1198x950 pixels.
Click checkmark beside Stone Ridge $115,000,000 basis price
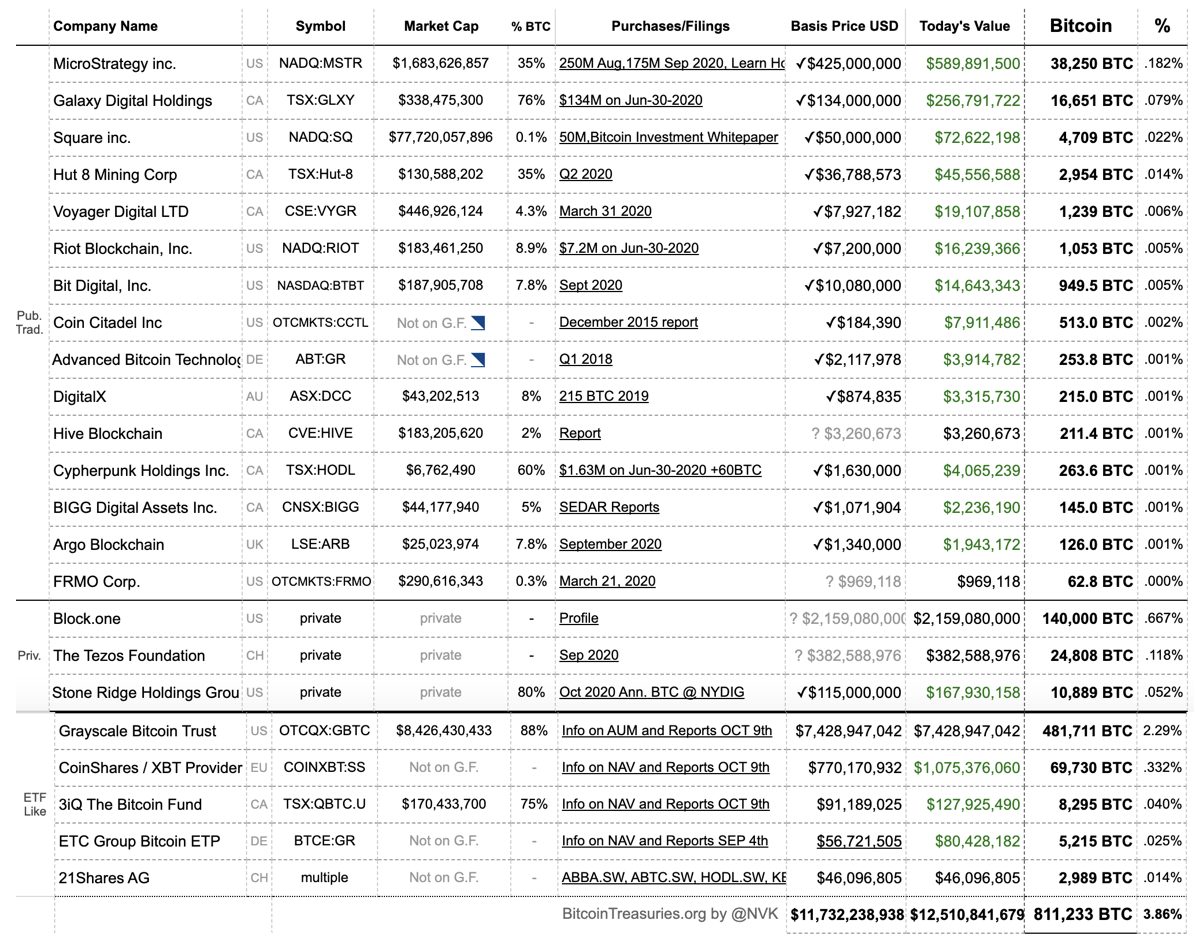(802, 692)
